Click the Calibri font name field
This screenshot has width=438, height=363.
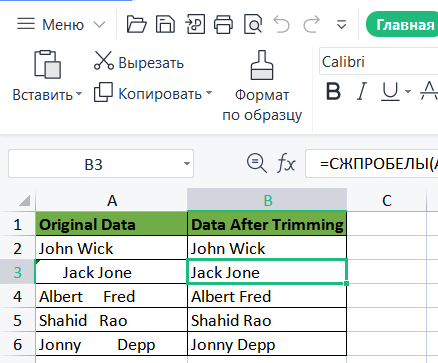point(378,62)
